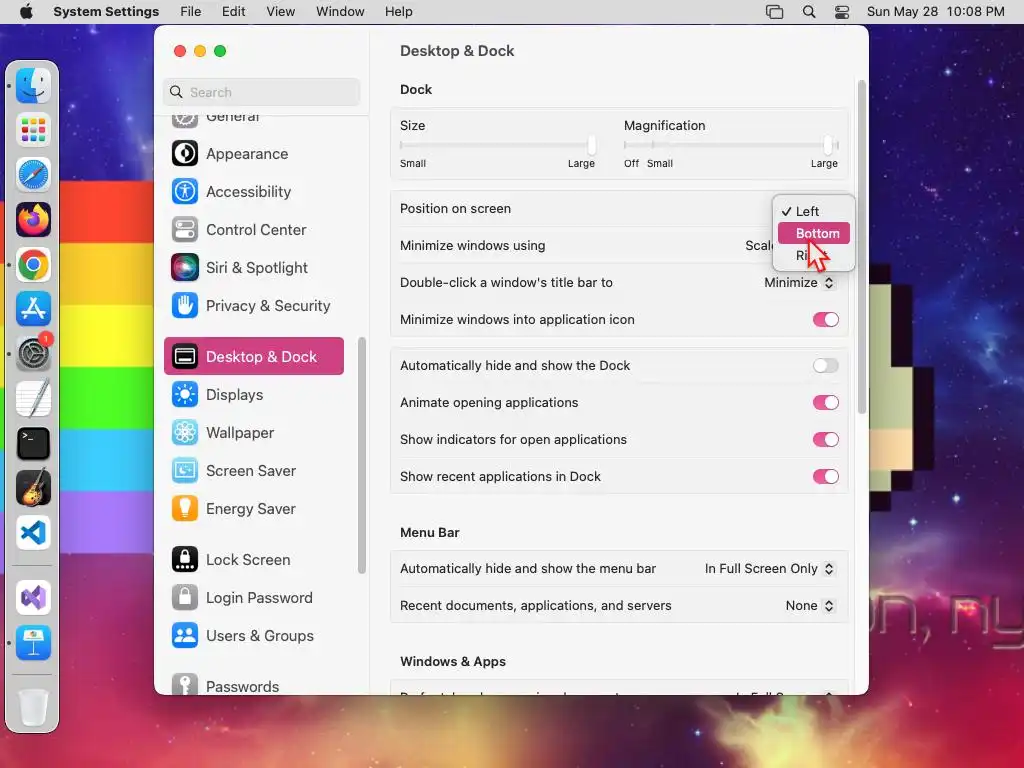Viewport: 1024px width, 768px height.
Task: Click the settings pane vertical scrollbar
Action: 861,246
